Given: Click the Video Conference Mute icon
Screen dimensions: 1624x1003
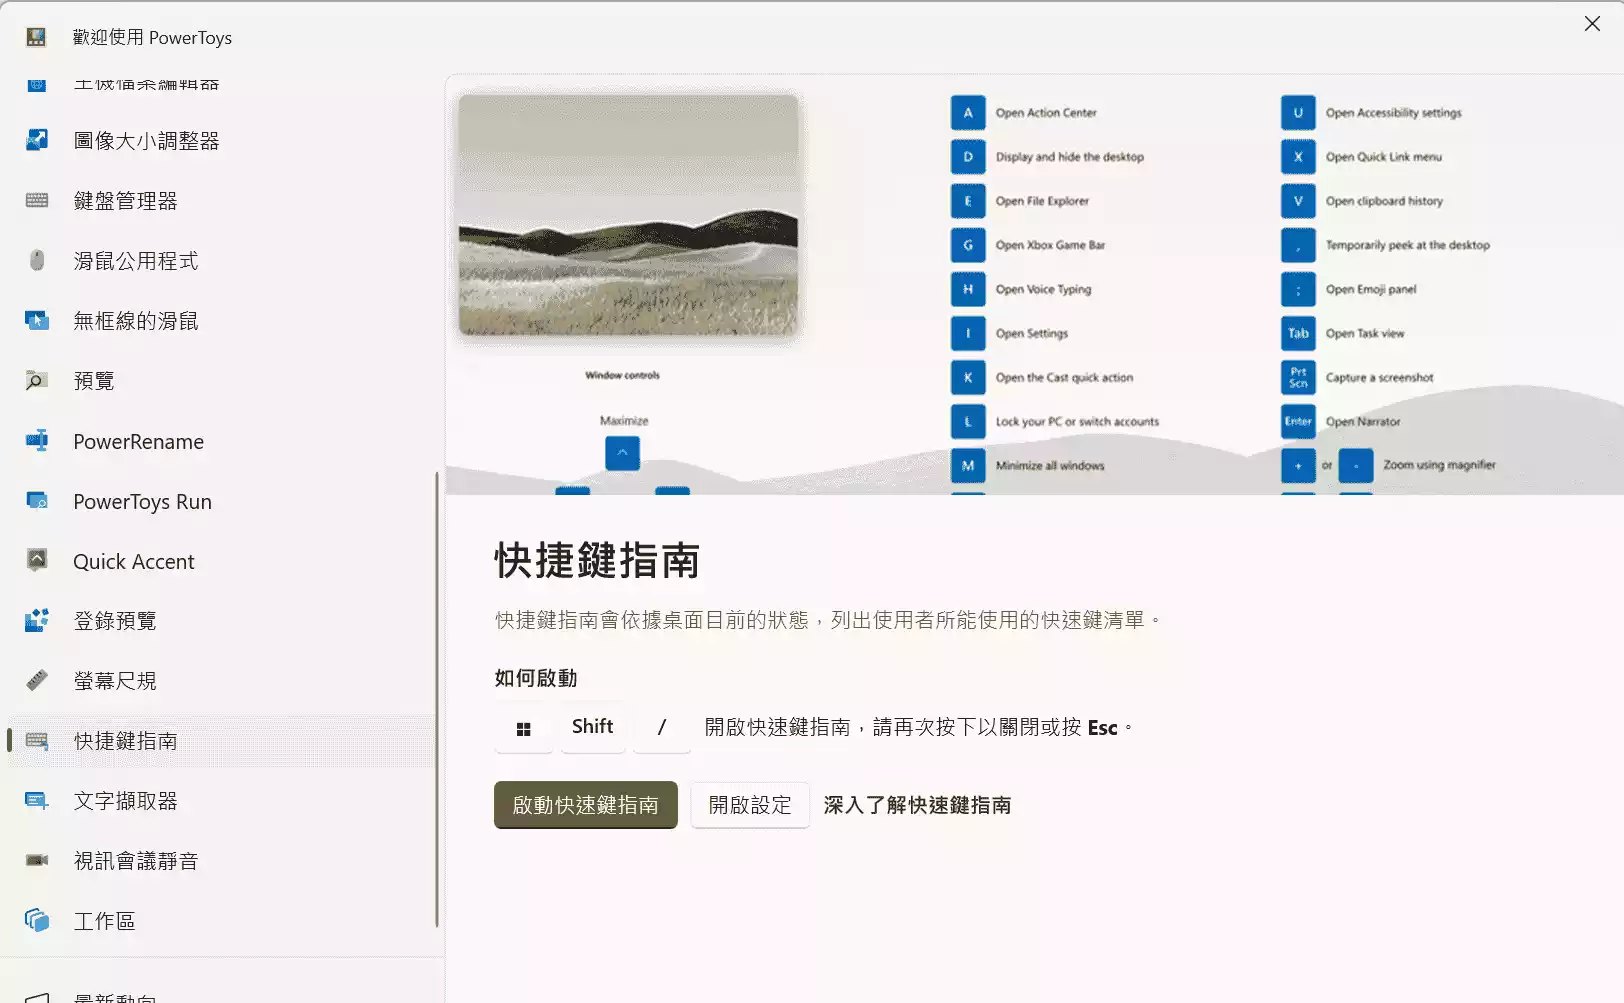Looking at the screenshot, I should coord(37,860).
